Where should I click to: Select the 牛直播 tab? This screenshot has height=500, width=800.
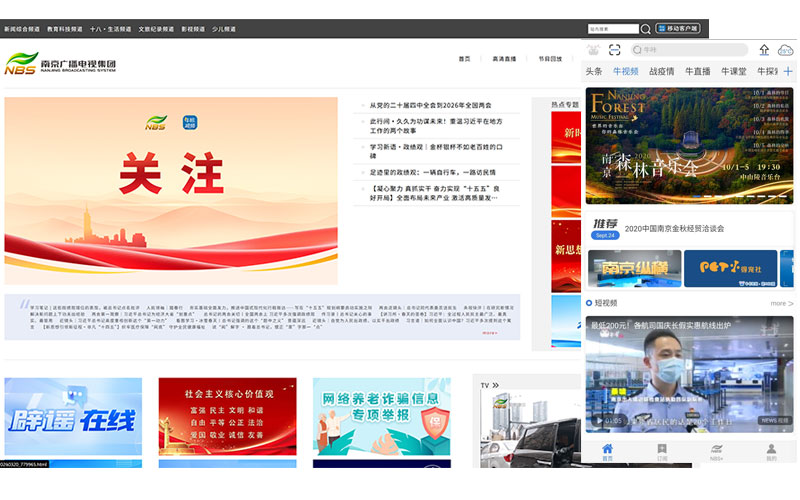(x=697, y=72)
